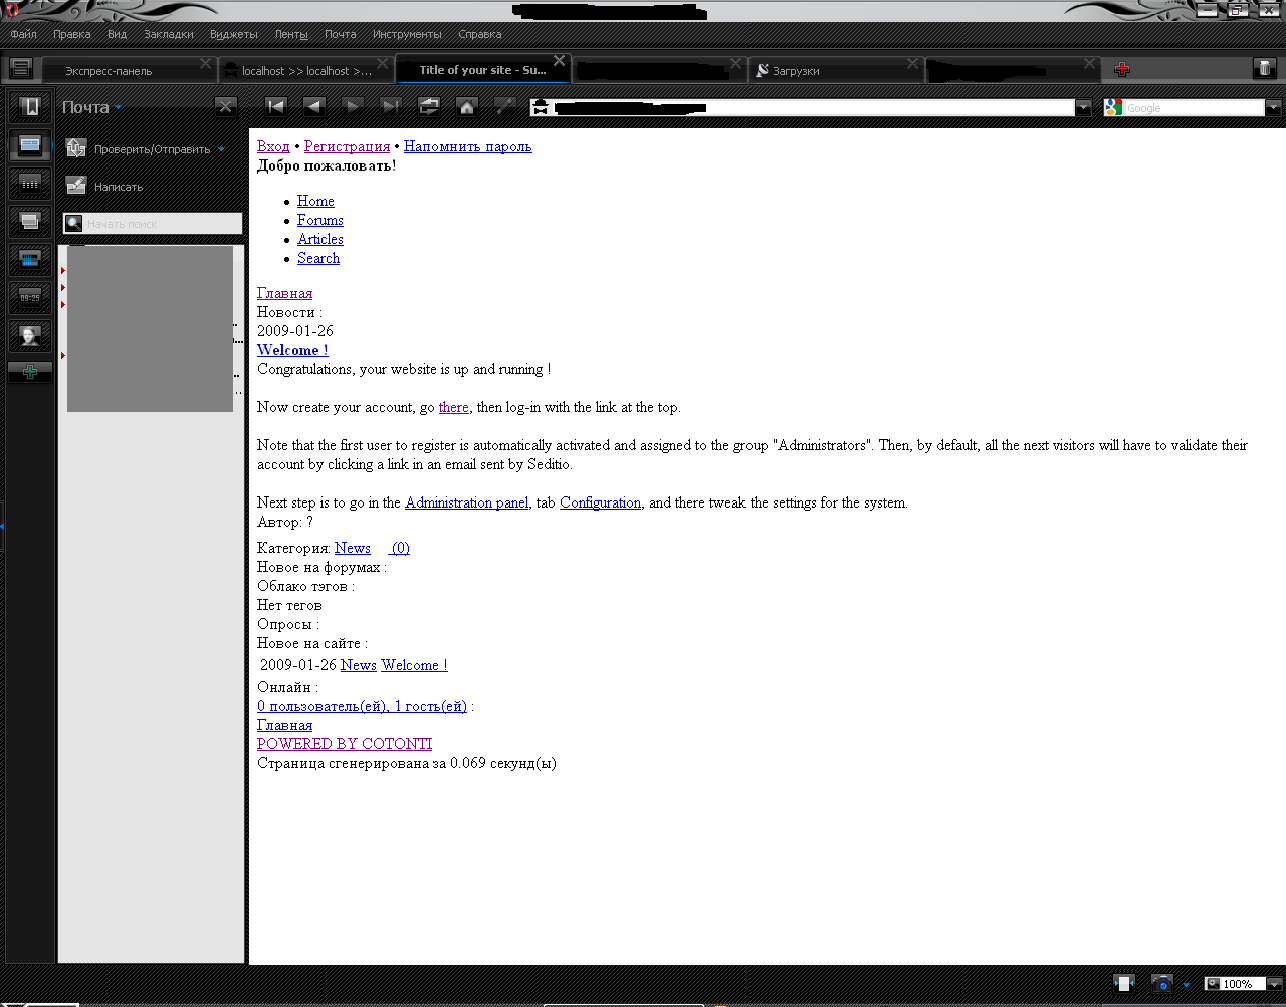
Task: Open the Mail panel icon in sidebar
Action: click(30, 145)
